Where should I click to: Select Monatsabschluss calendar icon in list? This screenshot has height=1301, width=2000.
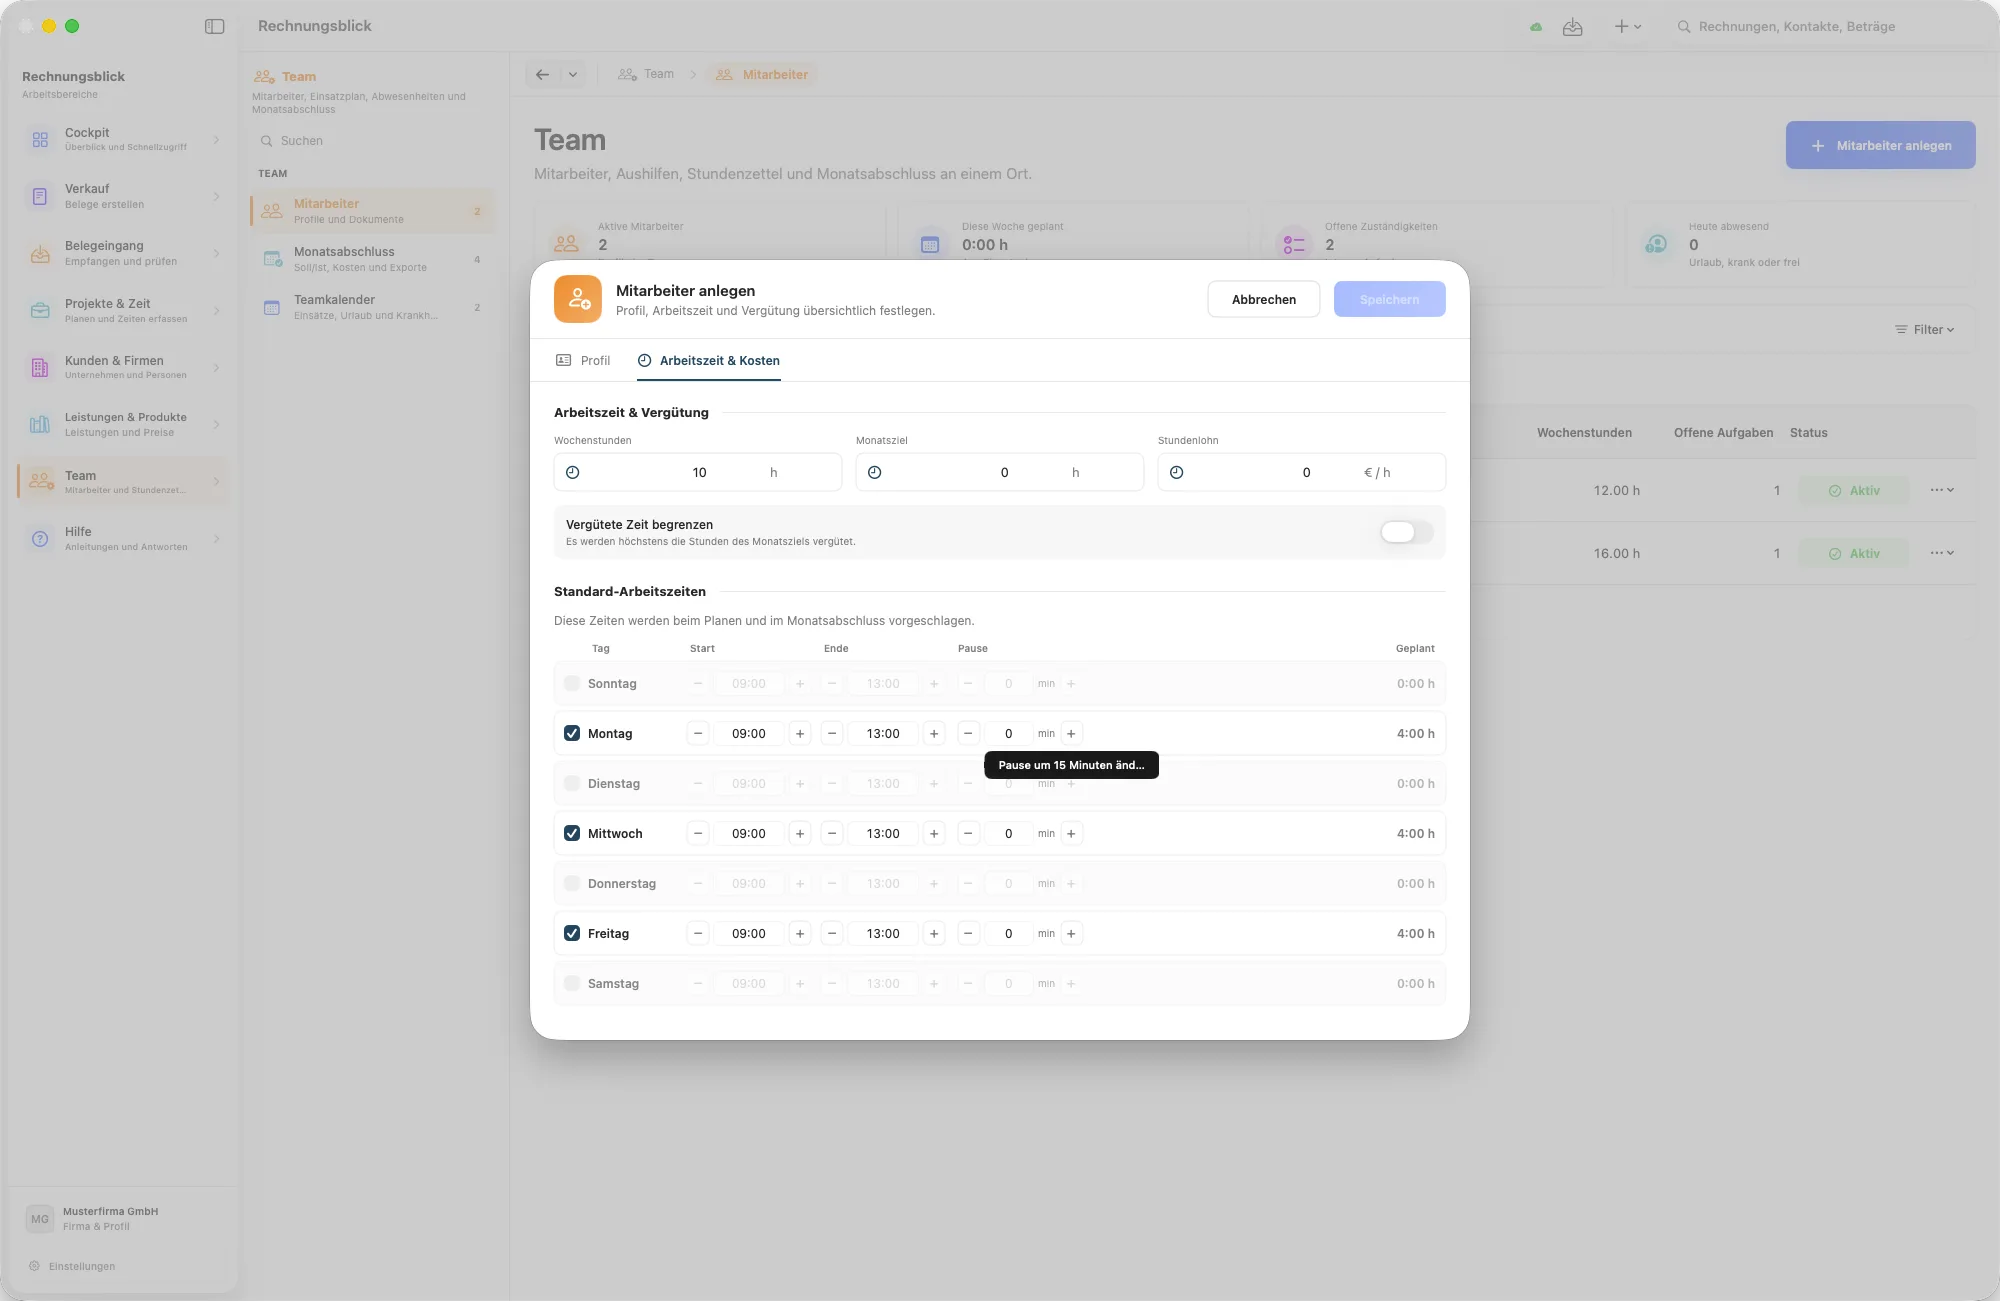[272, 259]
